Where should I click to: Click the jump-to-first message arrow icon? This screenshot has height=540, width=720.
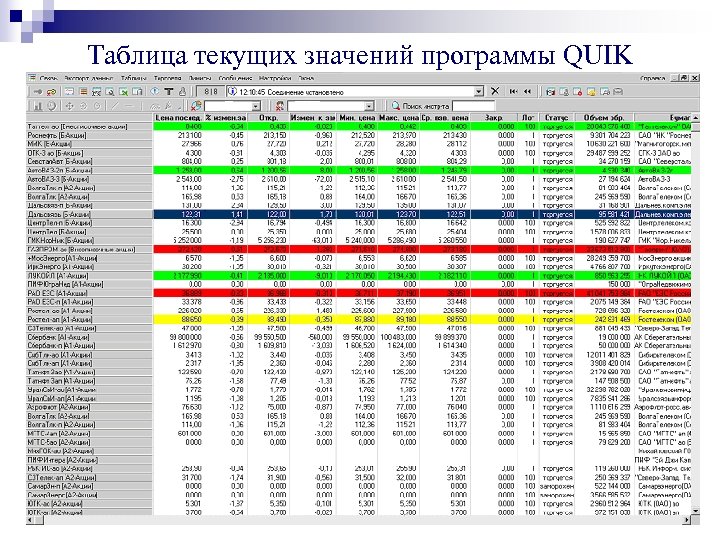point(513,92)
